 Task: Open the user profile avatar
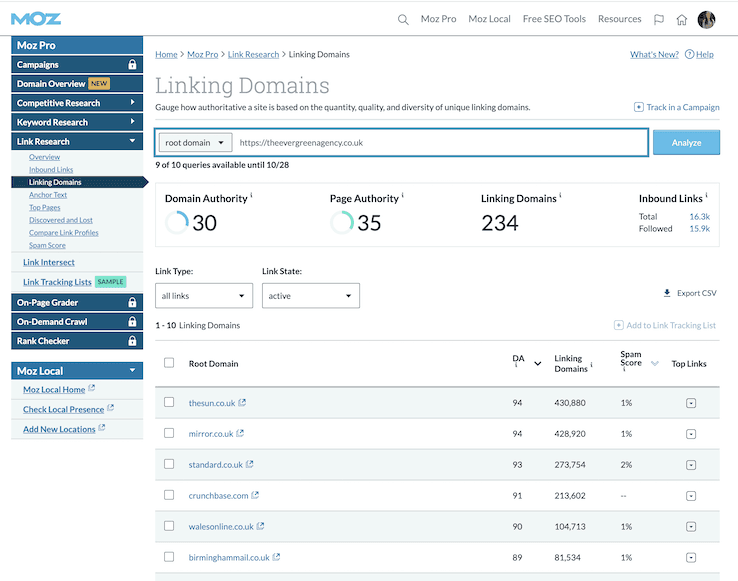[x=706, y=19]
